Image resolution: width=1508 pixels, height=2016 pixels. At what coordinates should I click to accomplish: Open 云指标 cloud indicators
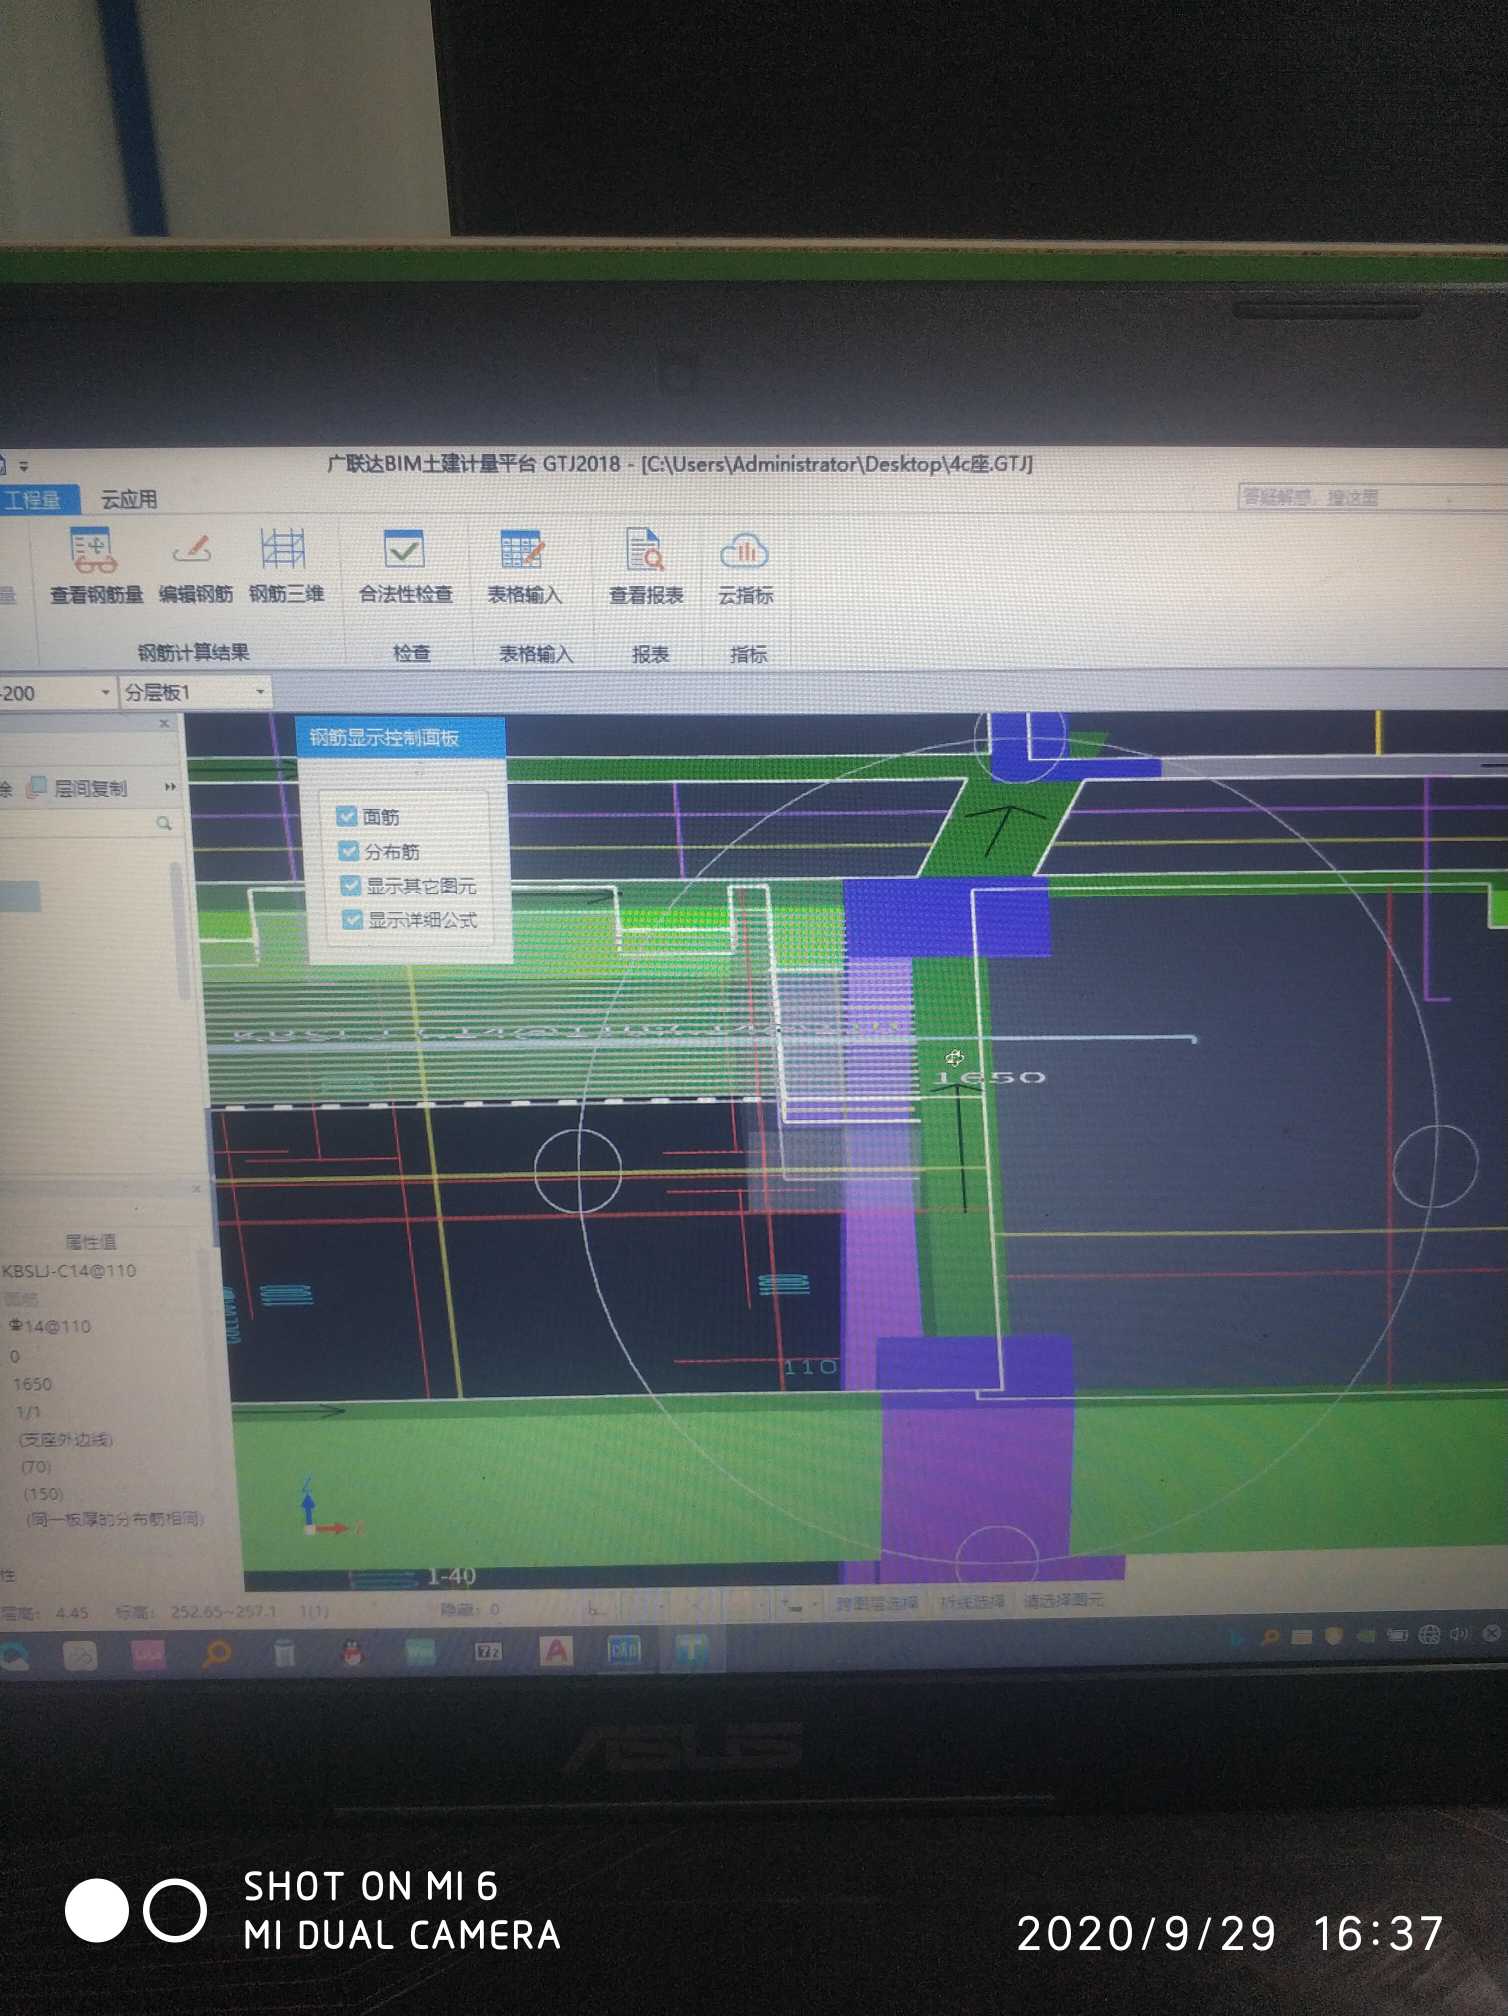(x=745, y=568)
